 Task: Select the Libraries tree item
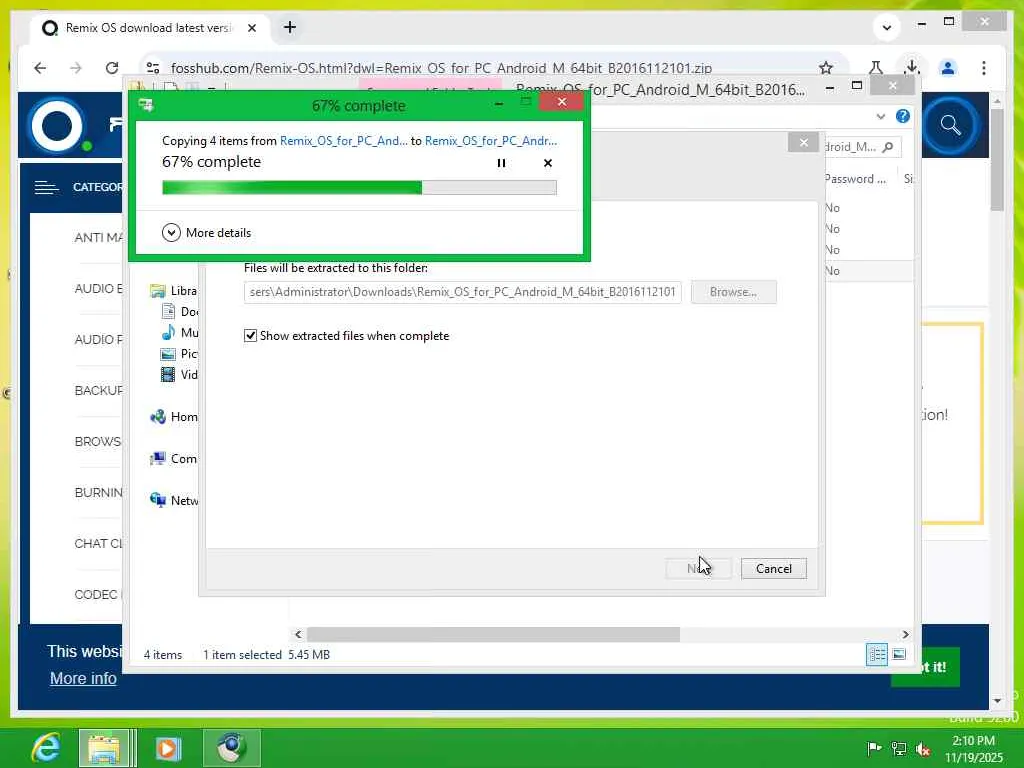pyautogui.click(x=174, y=291)
